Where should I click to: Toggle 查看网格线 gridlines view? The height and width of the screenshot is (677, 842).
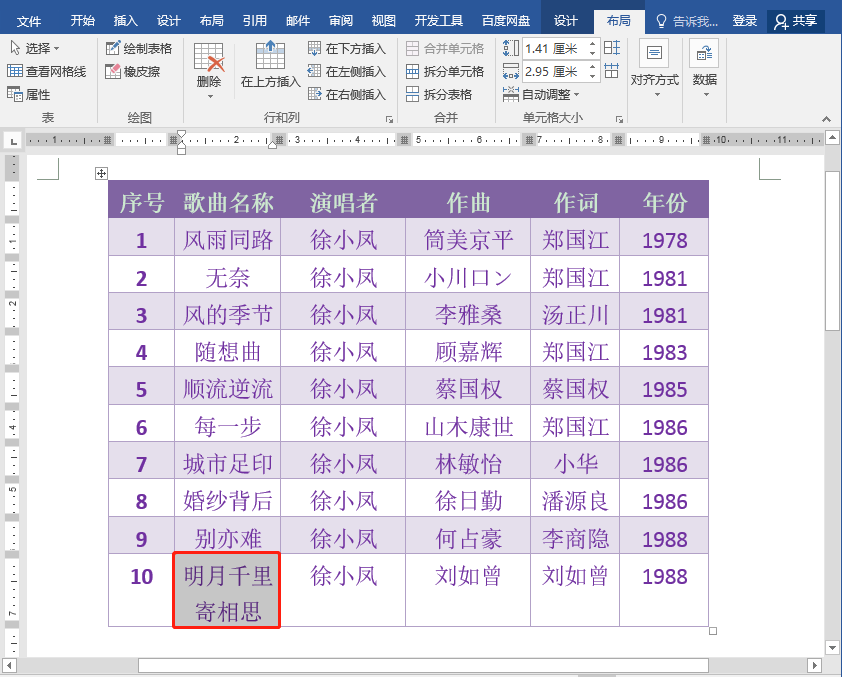[x=47, y=71]
